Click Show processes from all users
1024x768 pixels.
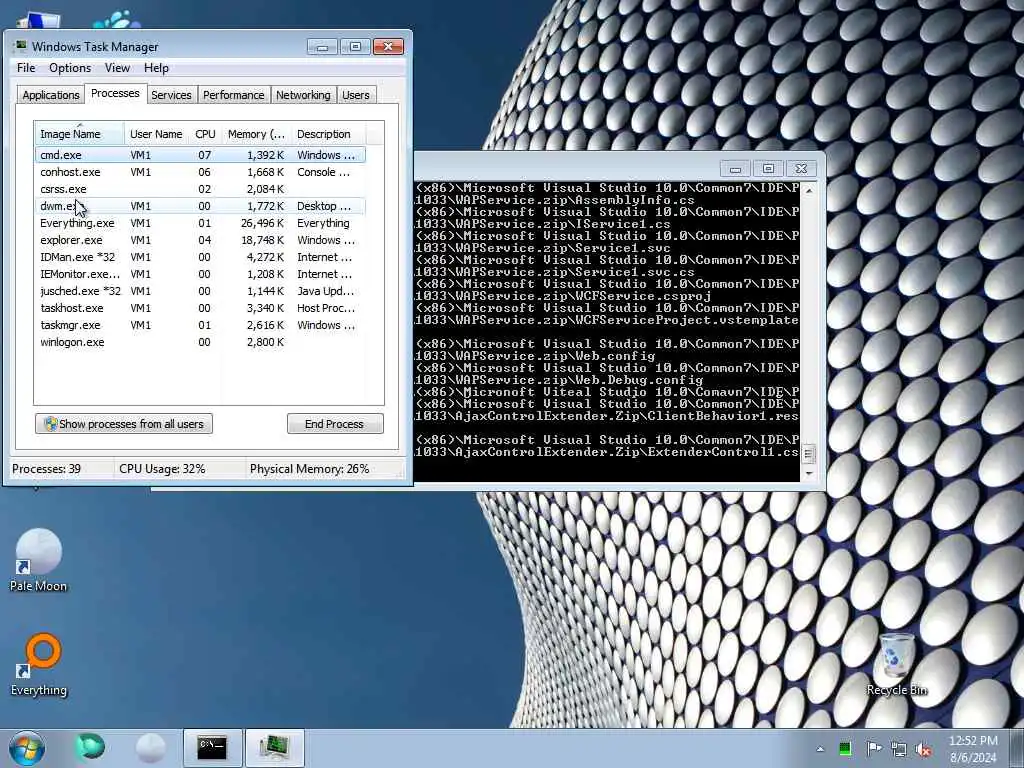pos(124,424)
